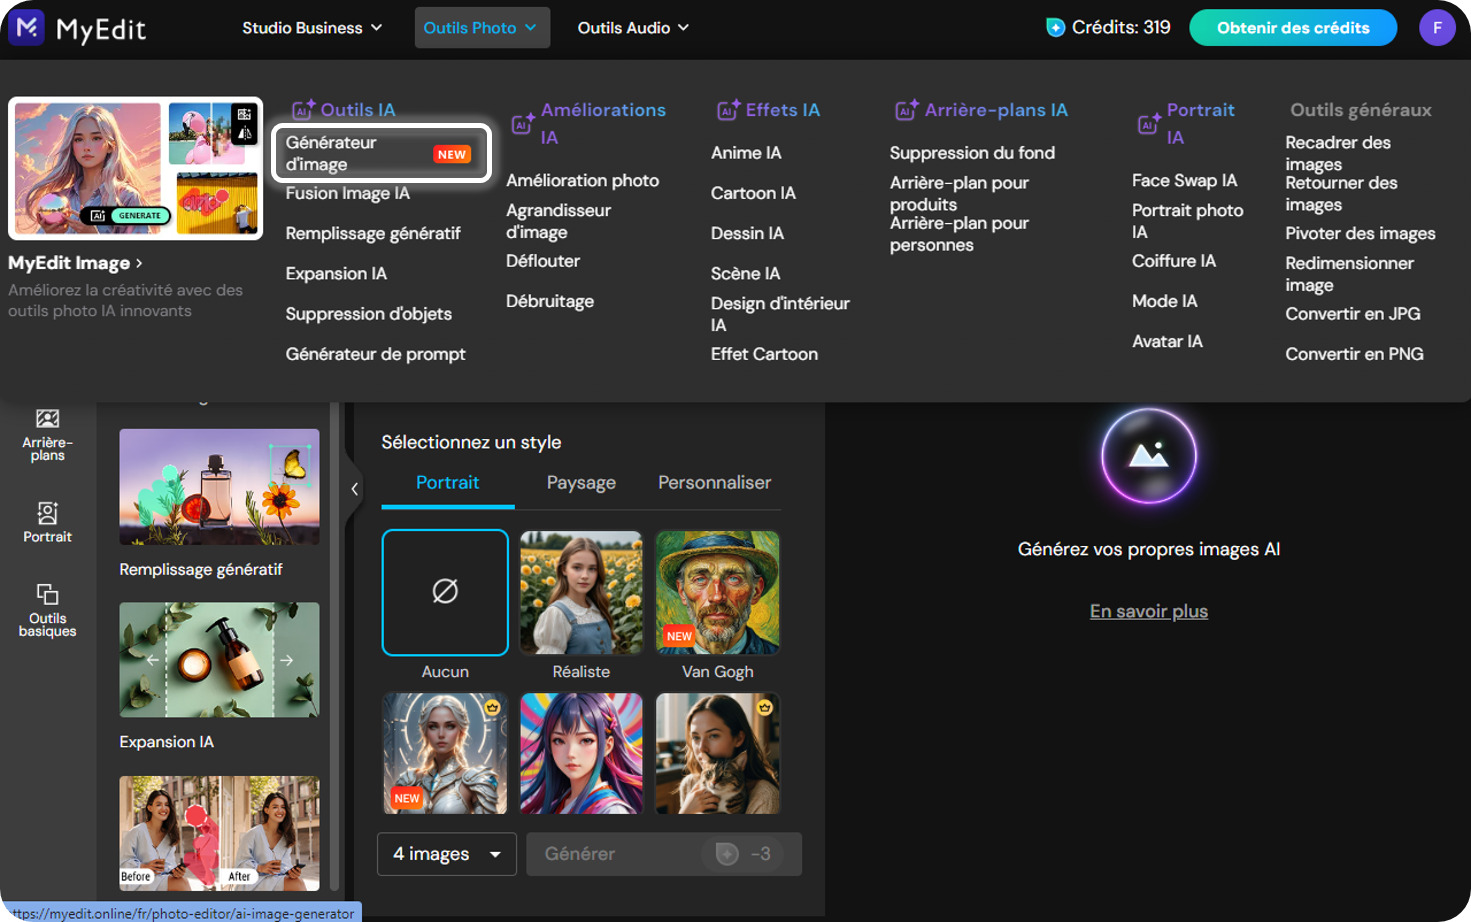Choose Amélioration photo
This screenshot has height=922, width=1471.
click(x=583, y=180)
